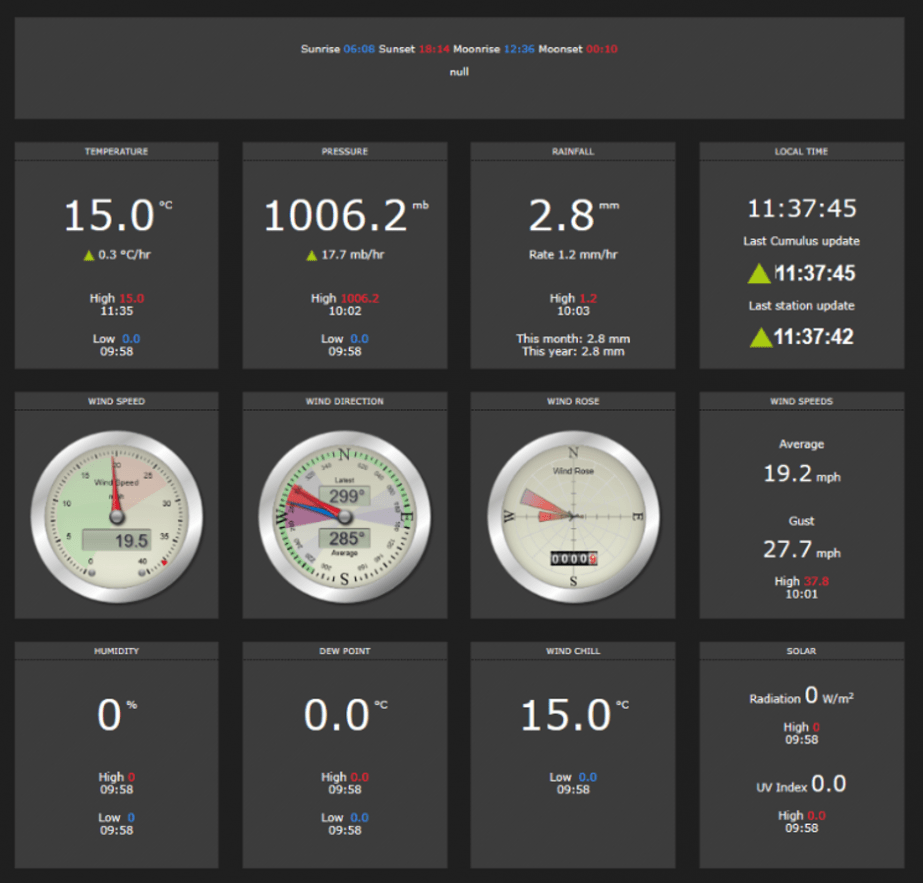This screenshot has height=883, width=923.
Task: Click the Wind Direction compass gauge
Action: (344, 516)
